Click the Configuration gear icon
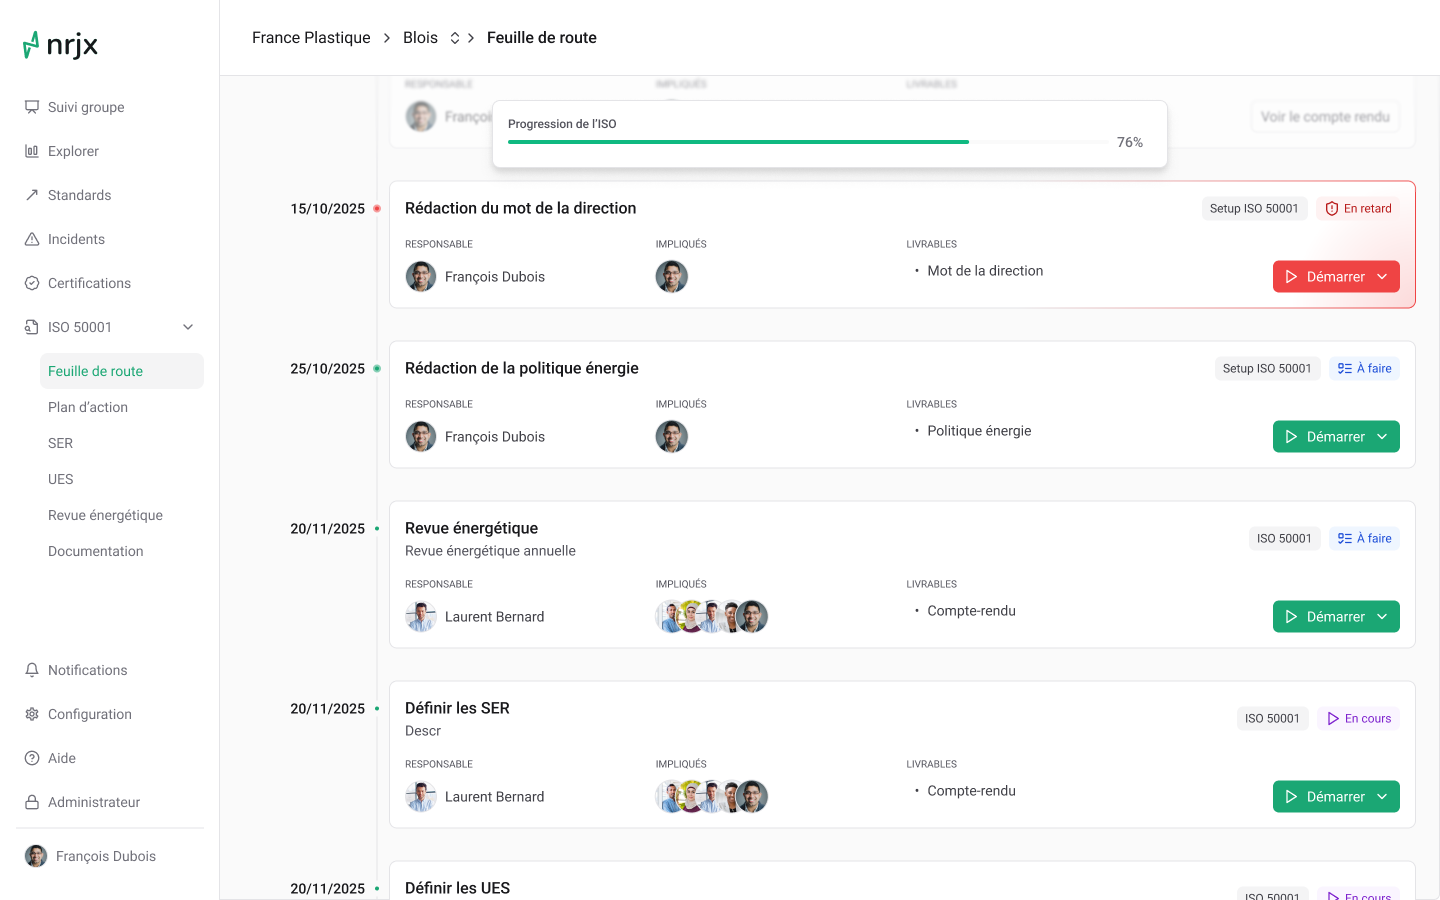Image resolution: width=1440 pixels, height=900 pixels. point(32,714)
